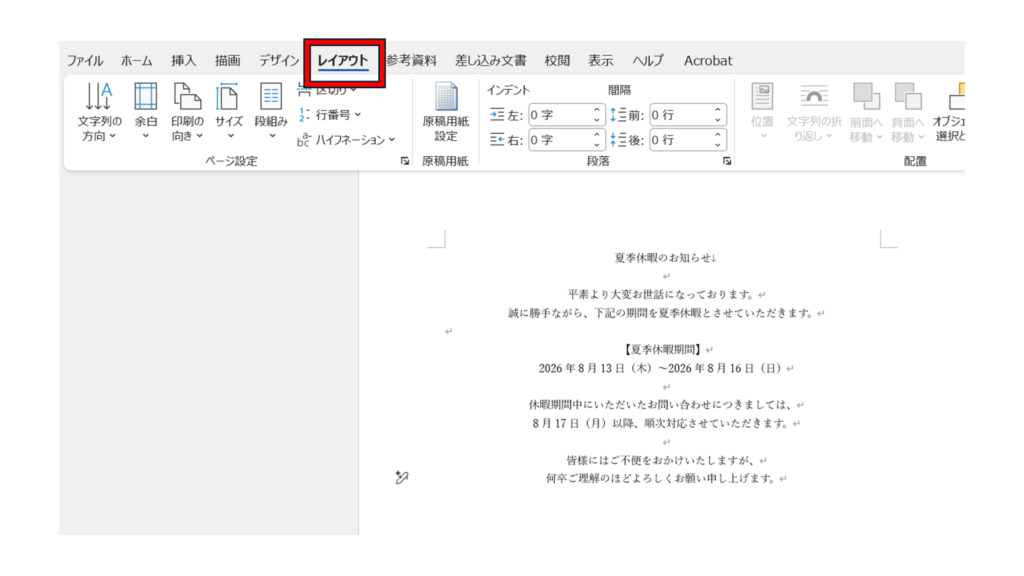1024x576 pixels.
Task: Click the left indent (左) input field
Action: (559, 115)
